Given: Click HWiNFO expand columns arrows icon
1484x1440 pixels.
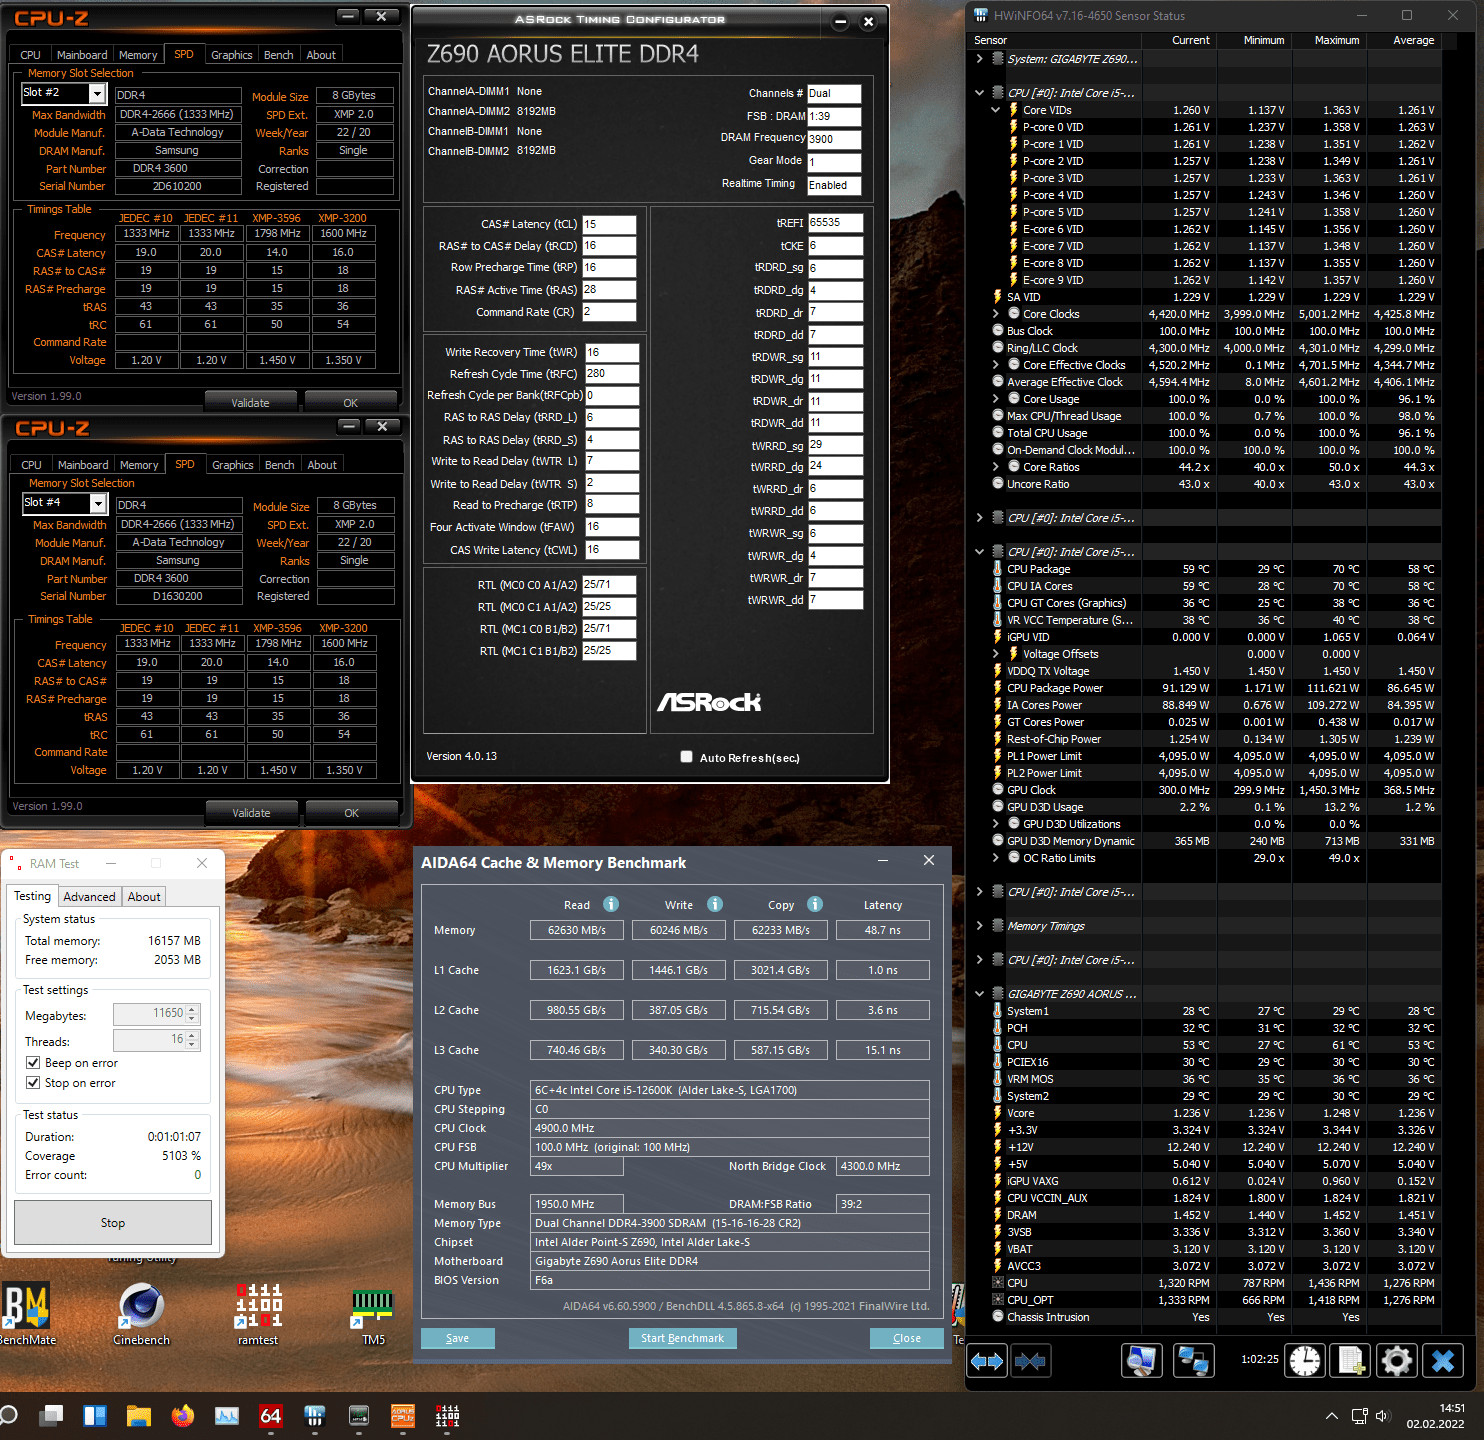Looking at the screenshot, I should pos(987,1361).
